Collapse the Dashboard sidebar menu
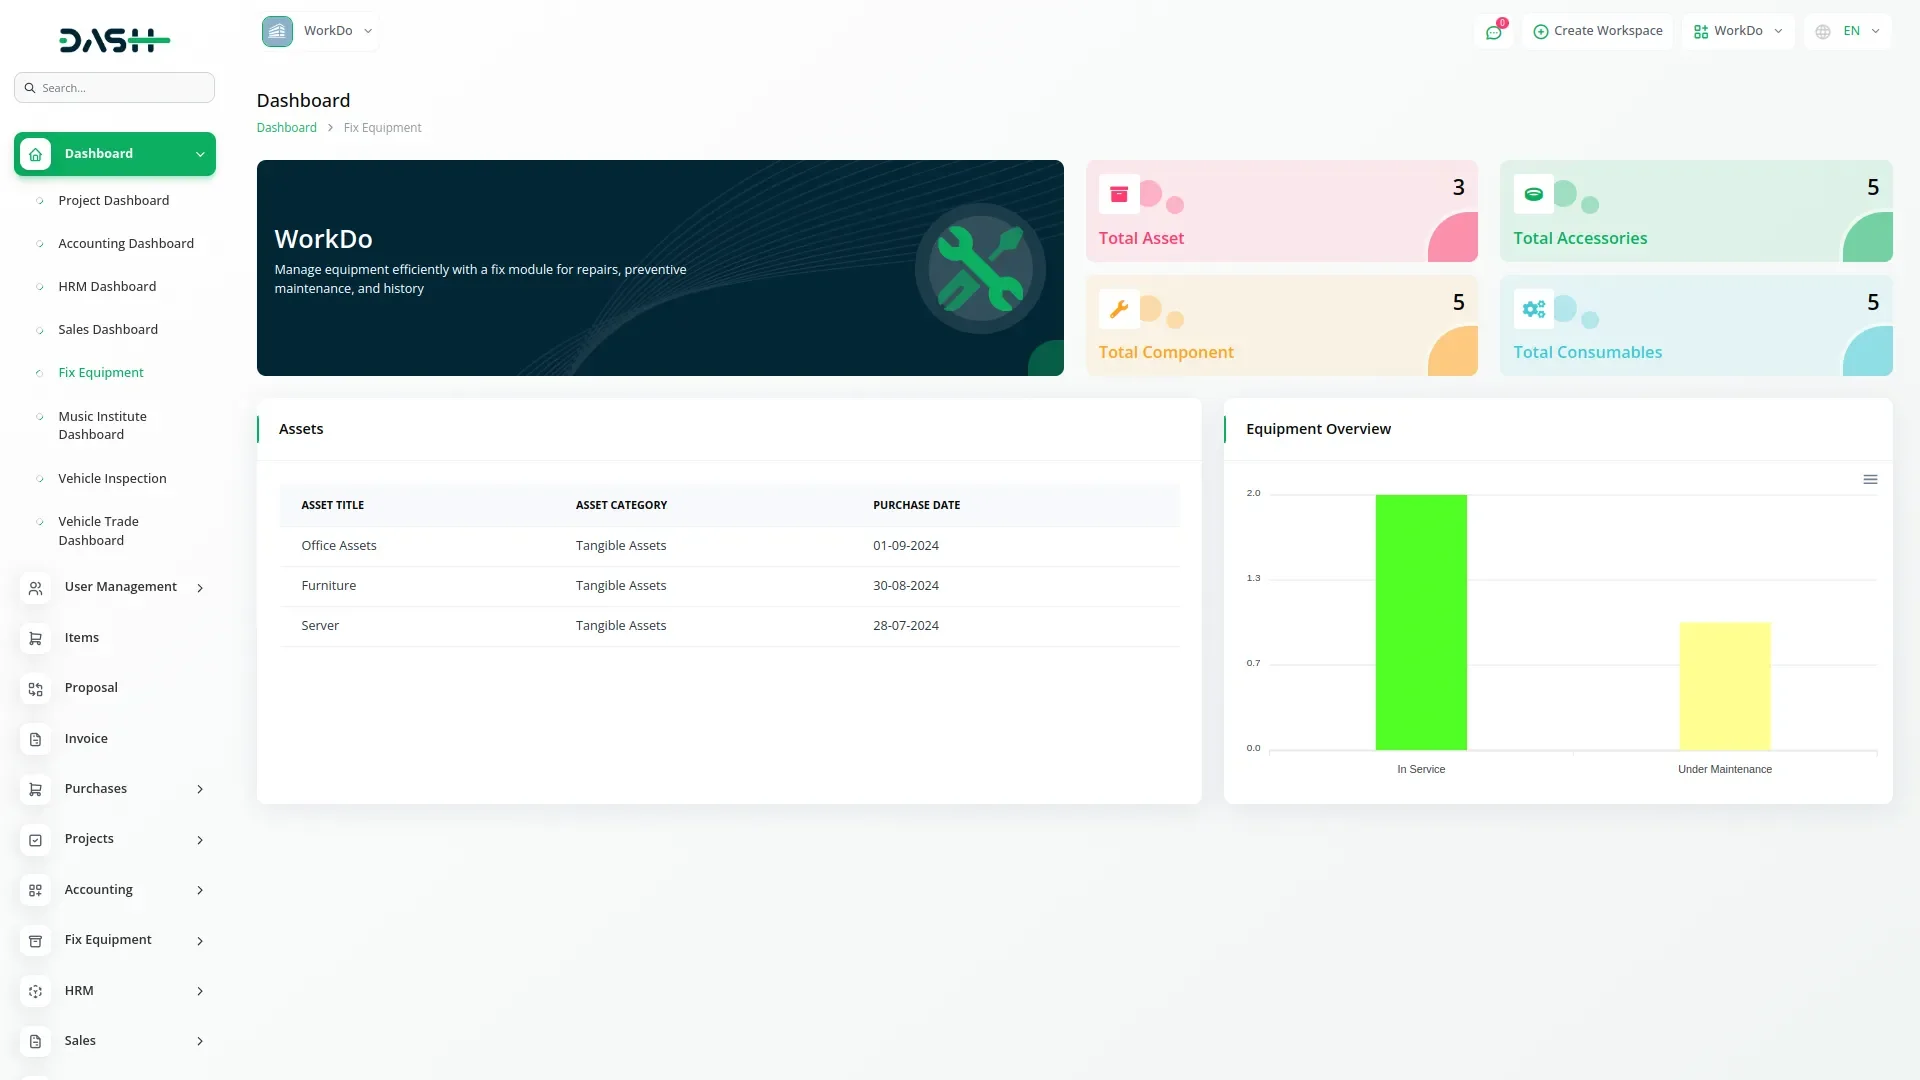The width and height of the screenshot is (1920, 1080). [199, 154]
